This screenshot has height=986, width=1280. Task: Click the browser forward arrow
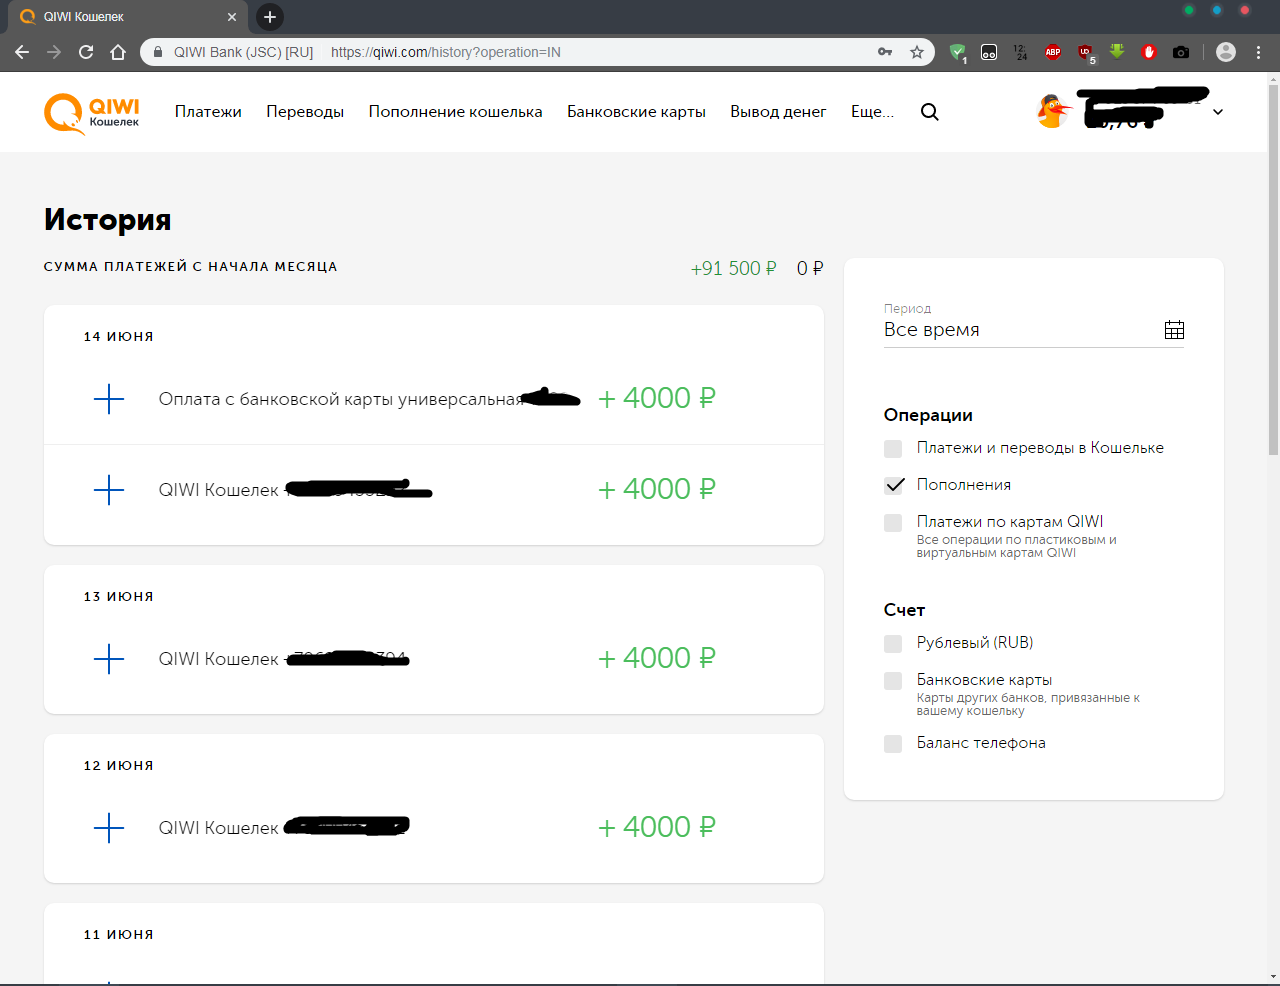point(54,52)
